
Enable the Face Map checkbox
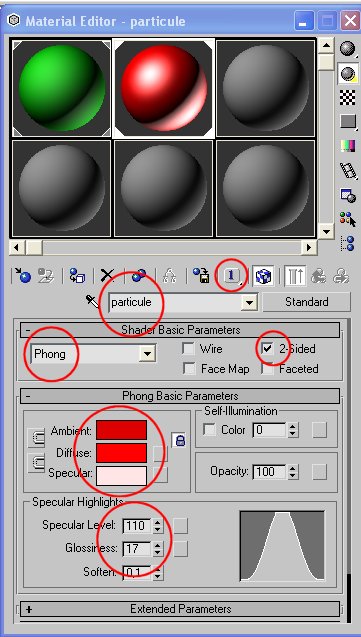pos(189,369)
